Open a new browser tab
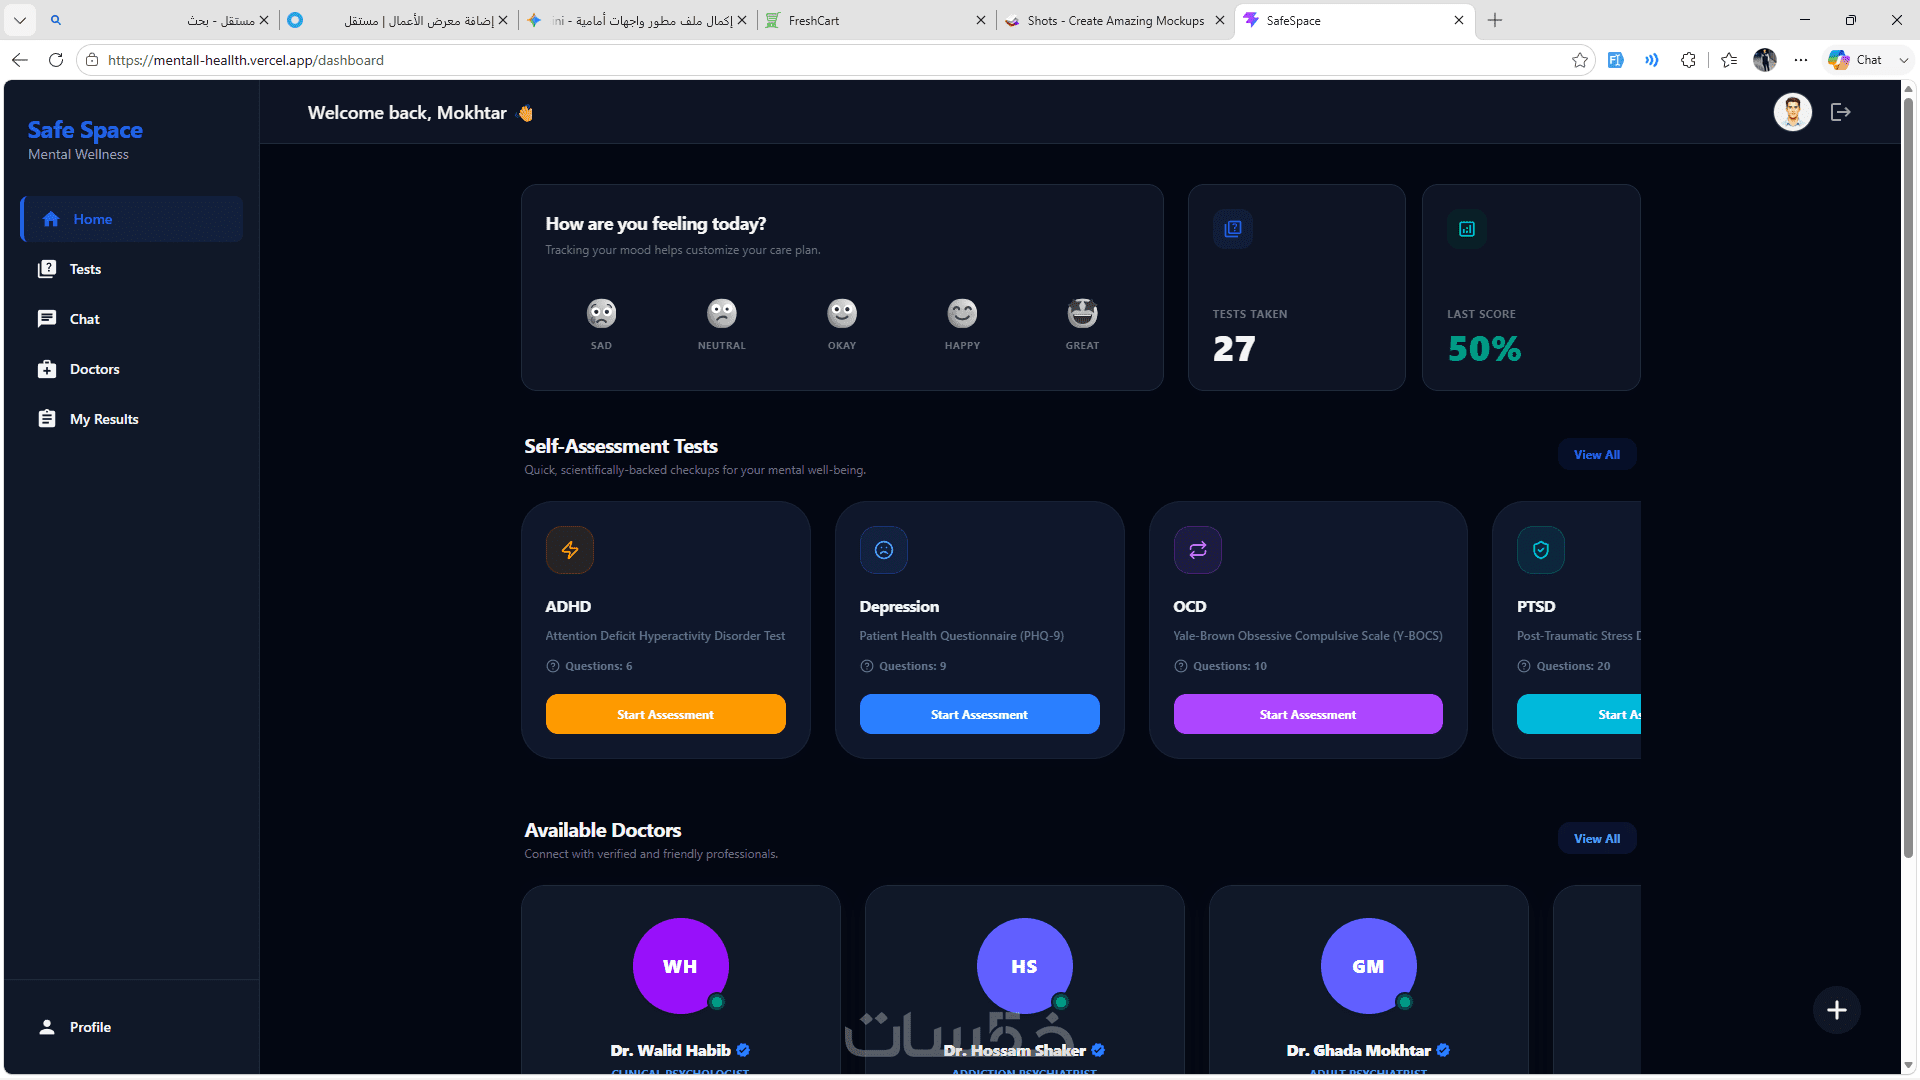Image resolution: width=1920 pixels, height=1080 pixels. (1495, 20)
